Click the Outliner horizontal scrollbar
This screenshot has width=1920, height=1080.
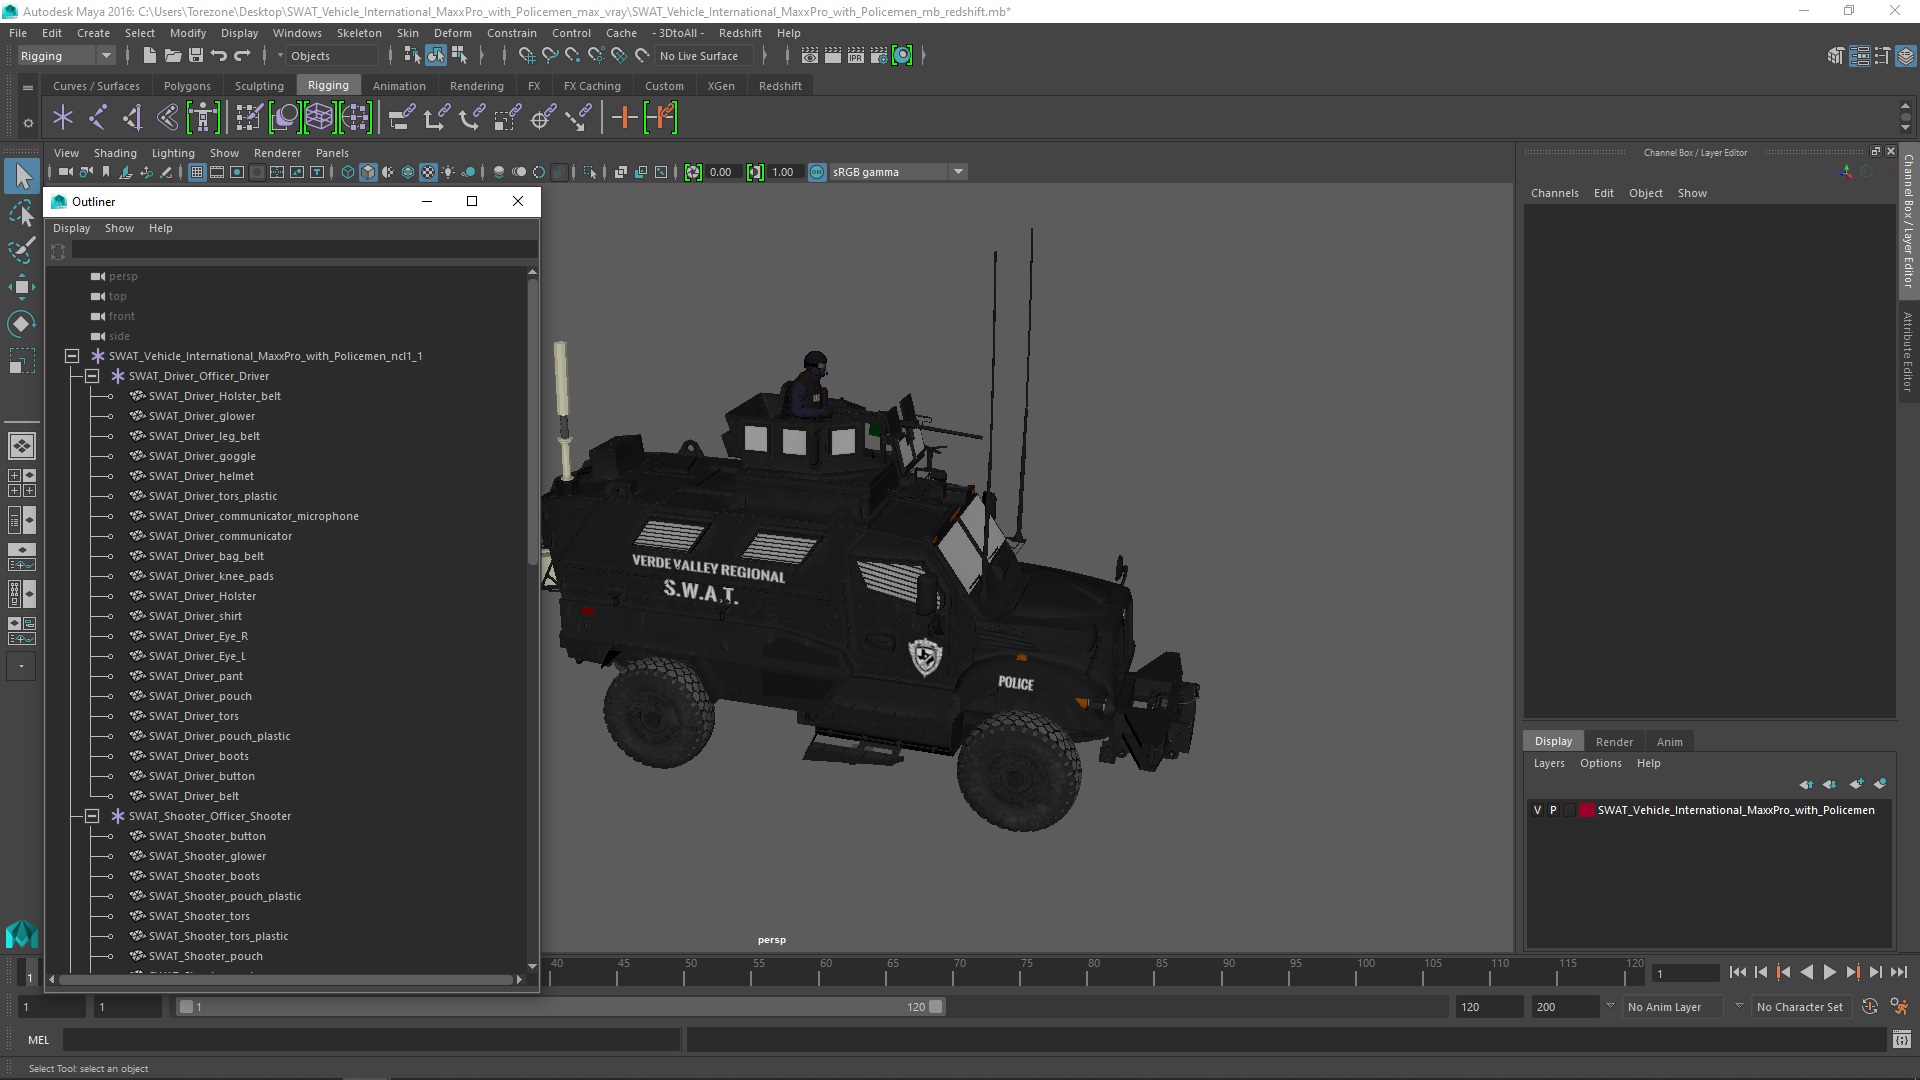click(x=286, y=979)
